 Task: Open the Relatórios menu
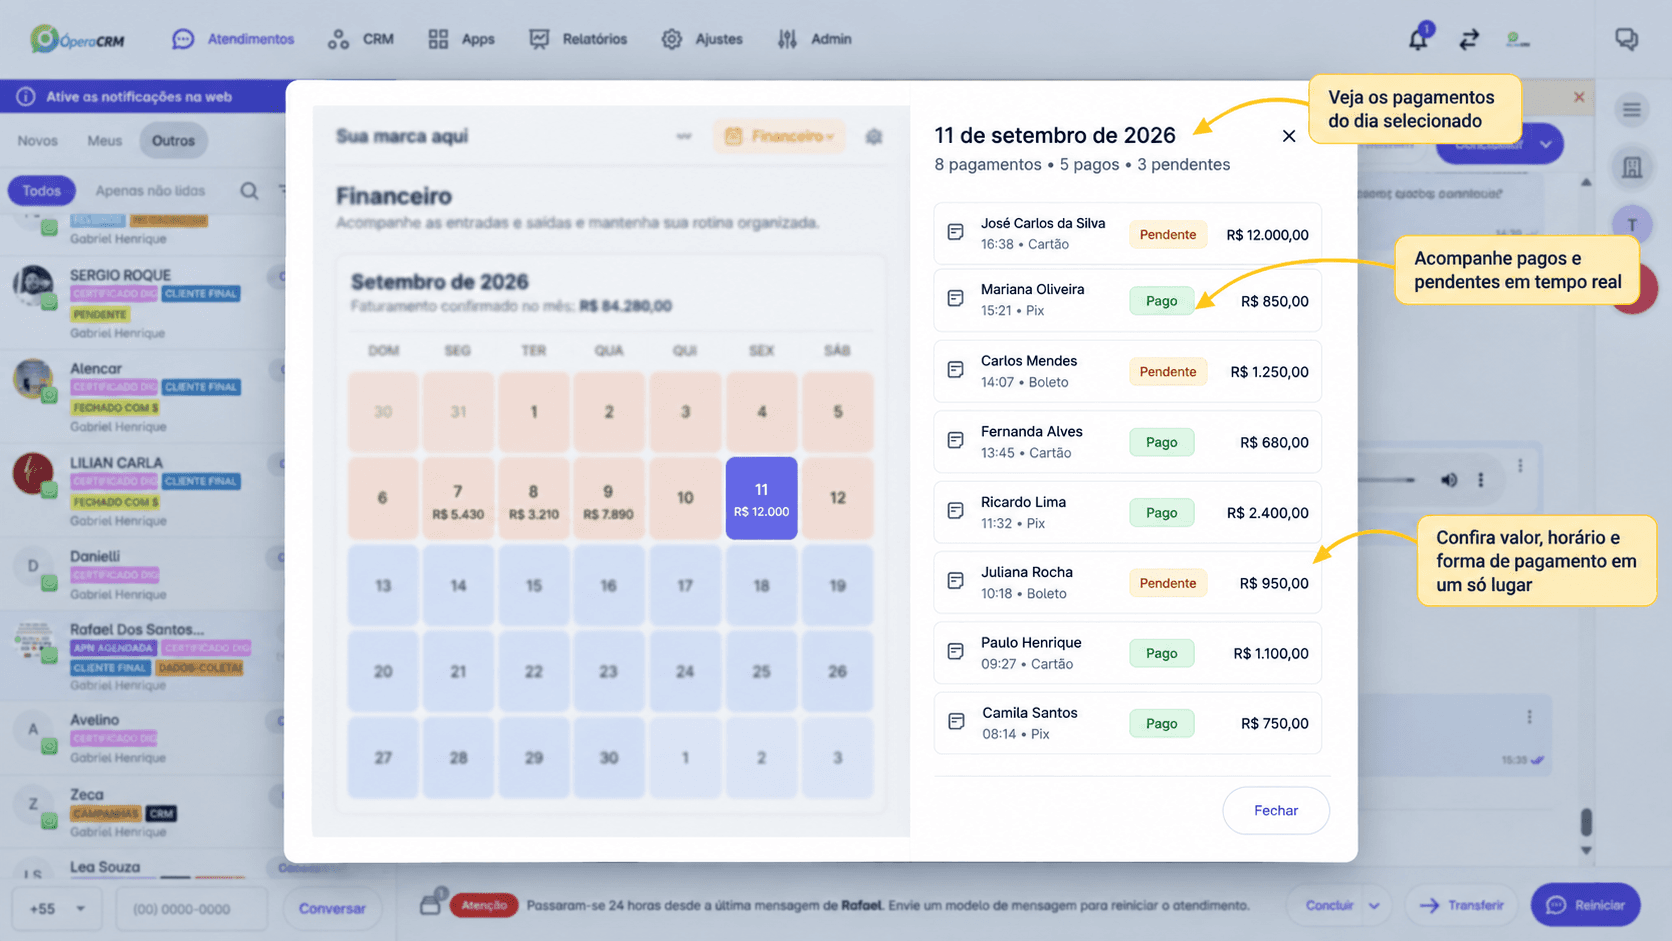tap(578, 39)
